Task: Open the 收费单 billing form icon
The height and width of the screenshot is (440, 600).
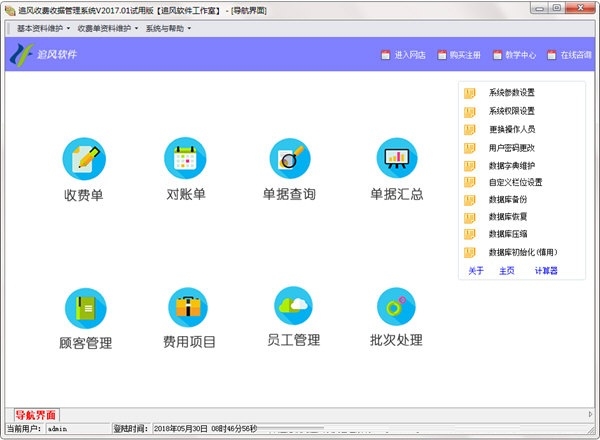Action: coord(84,157)
